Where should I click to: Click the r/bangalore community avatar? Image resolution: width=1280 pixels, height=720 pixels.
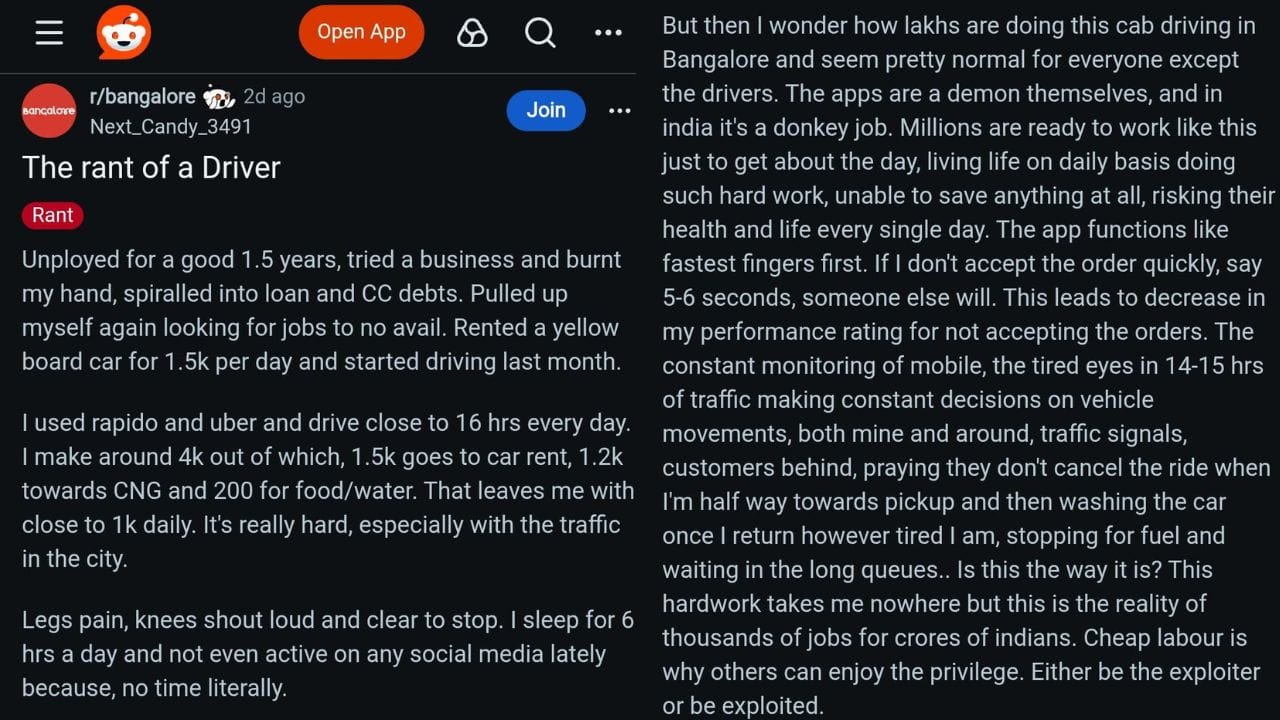48,110
